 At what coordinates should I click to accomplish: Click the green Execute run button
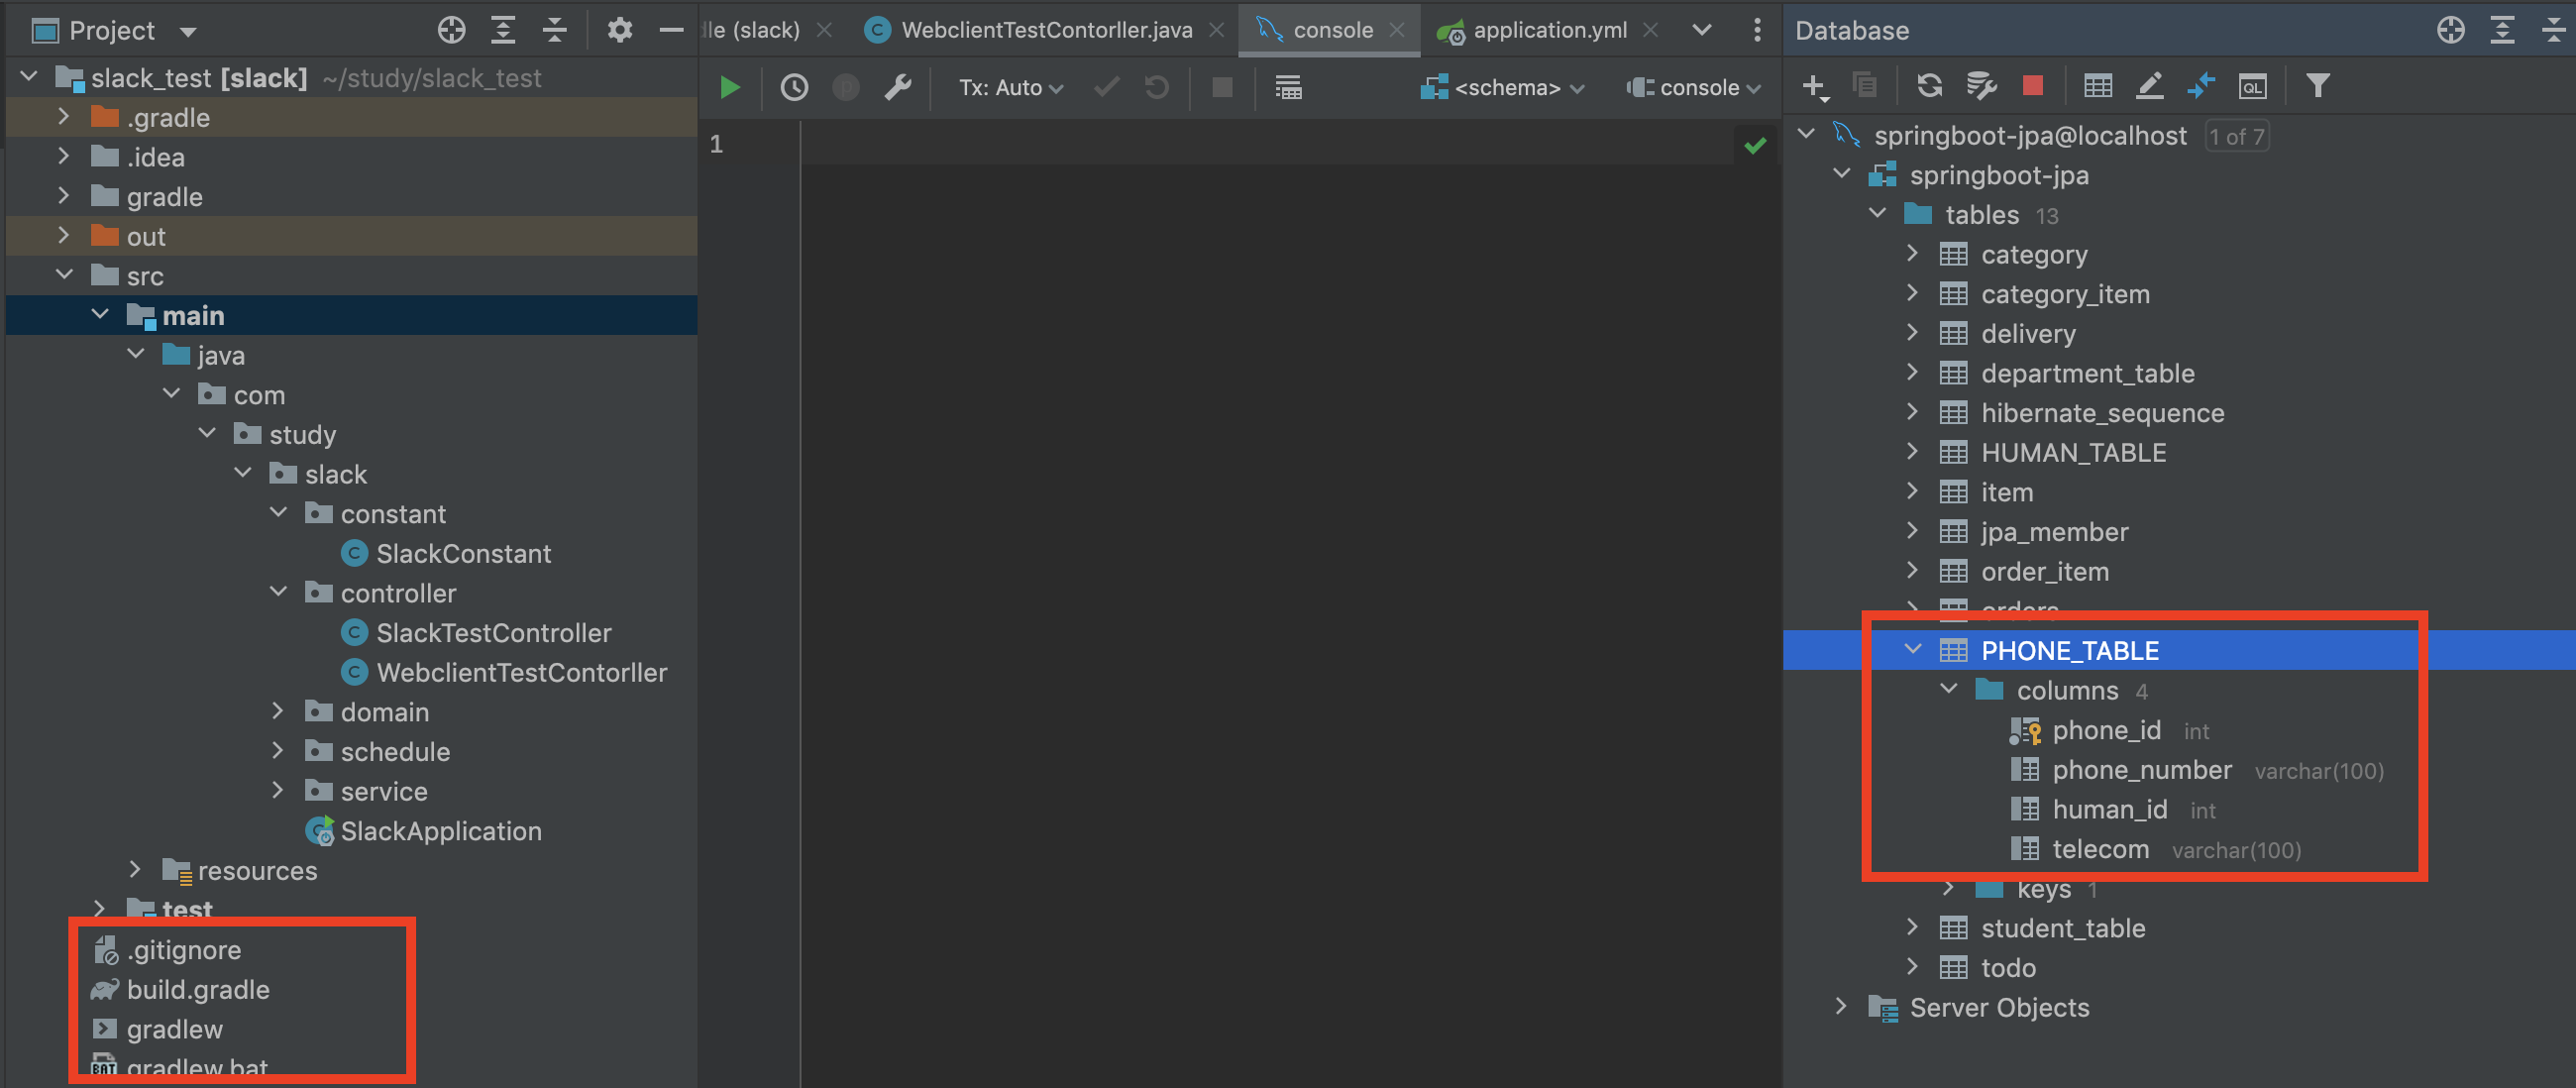tap(729, 88)
